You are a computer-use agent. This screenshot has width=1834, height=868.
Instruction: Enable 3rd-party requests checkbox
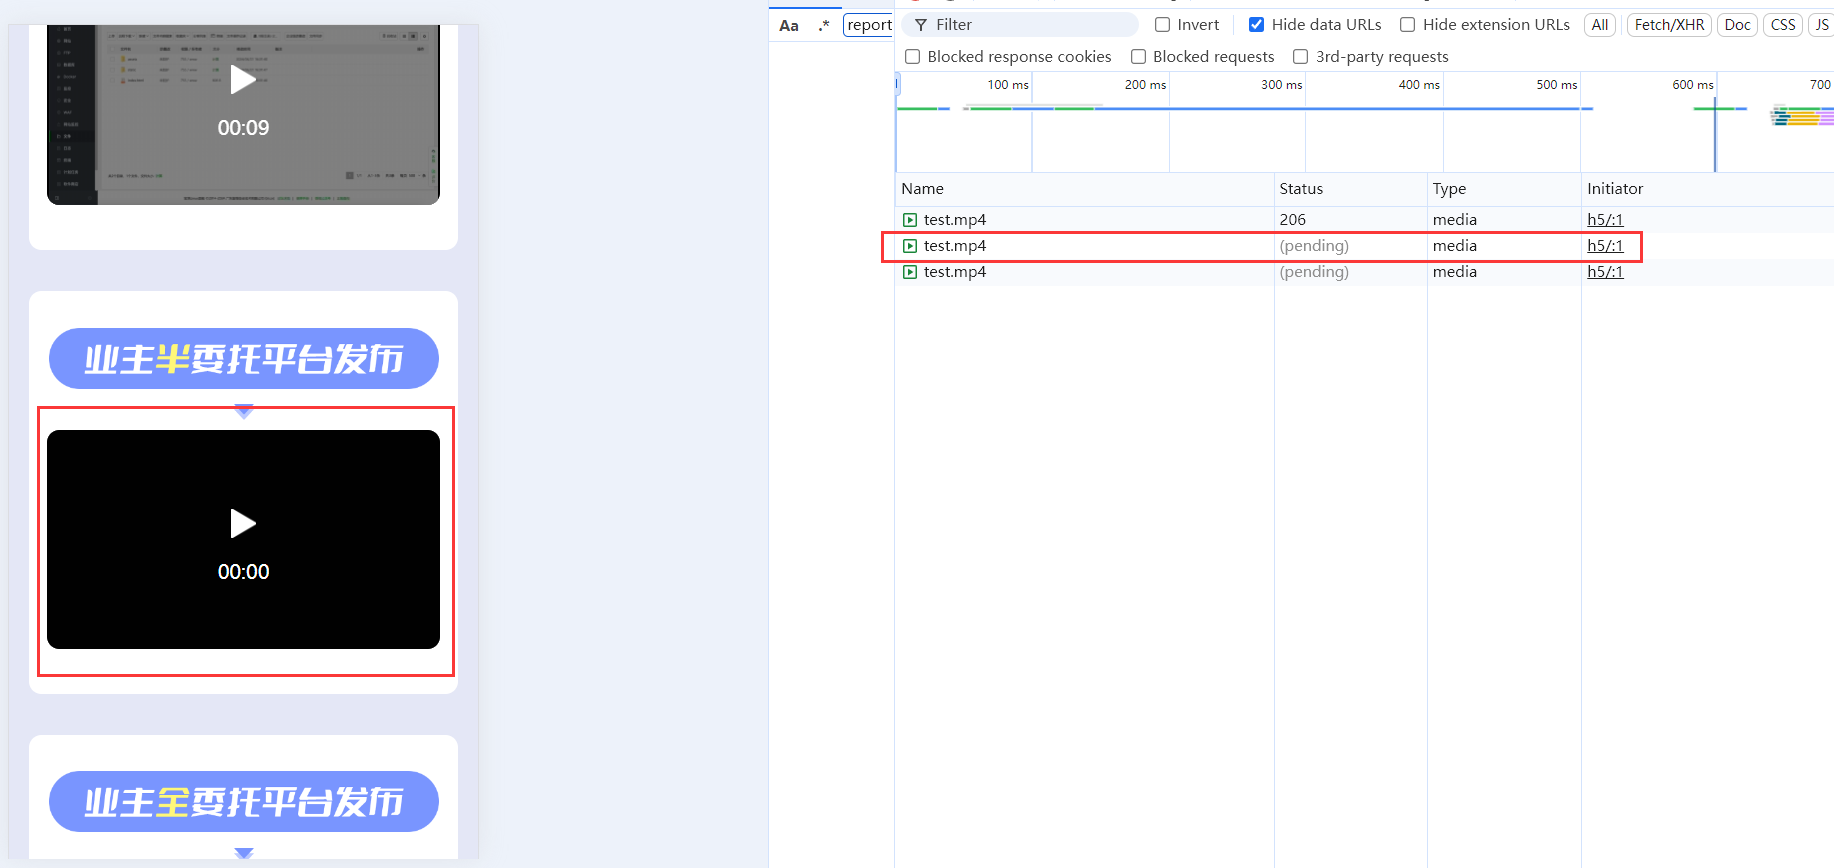click(x=1300, y=57)
